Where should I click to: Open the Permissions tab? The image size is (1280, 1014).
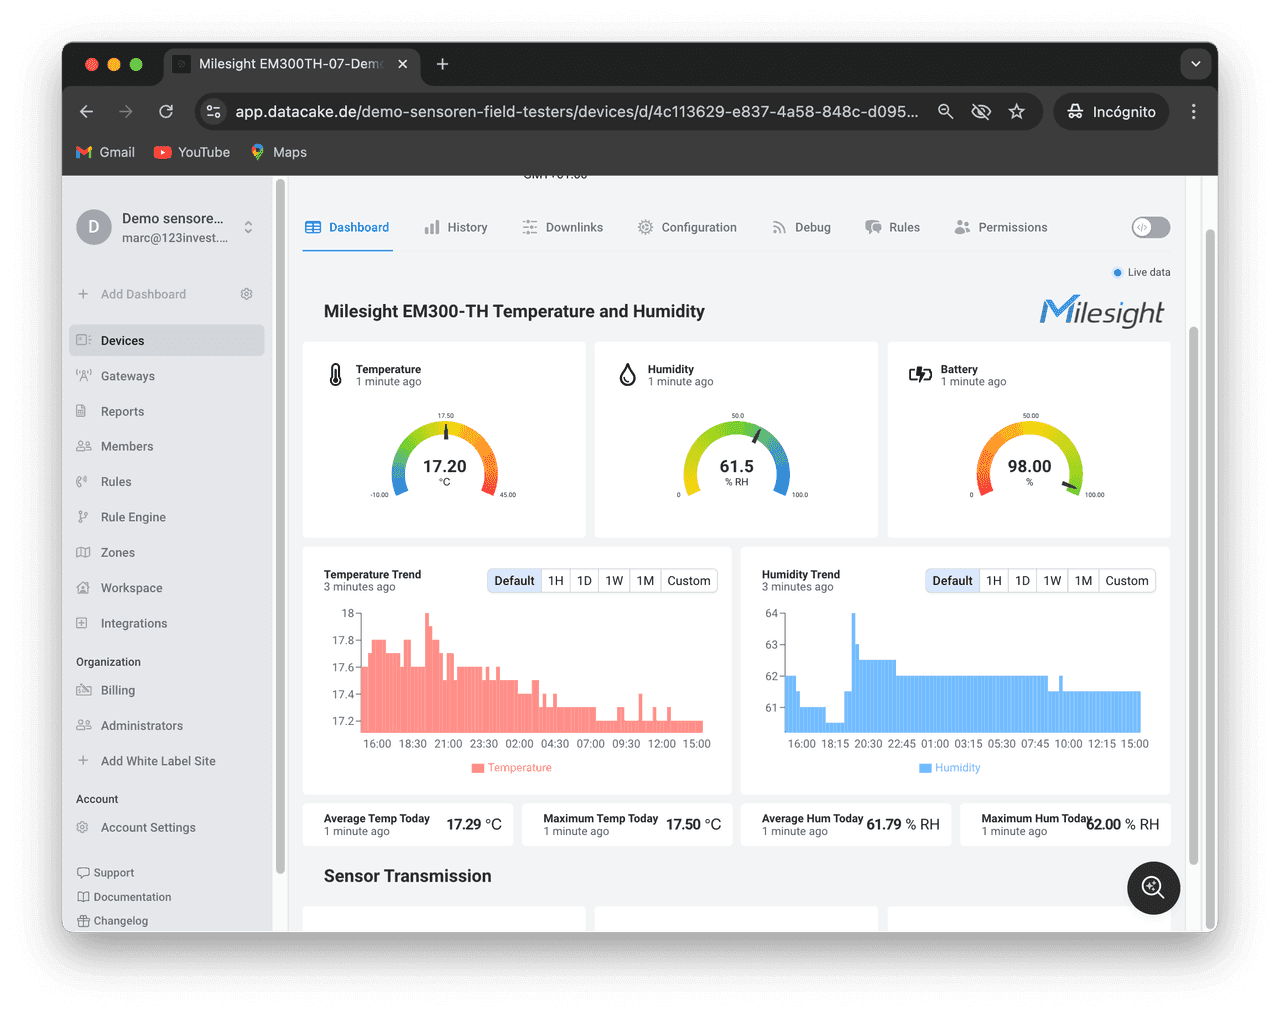tap(1001, 228)
